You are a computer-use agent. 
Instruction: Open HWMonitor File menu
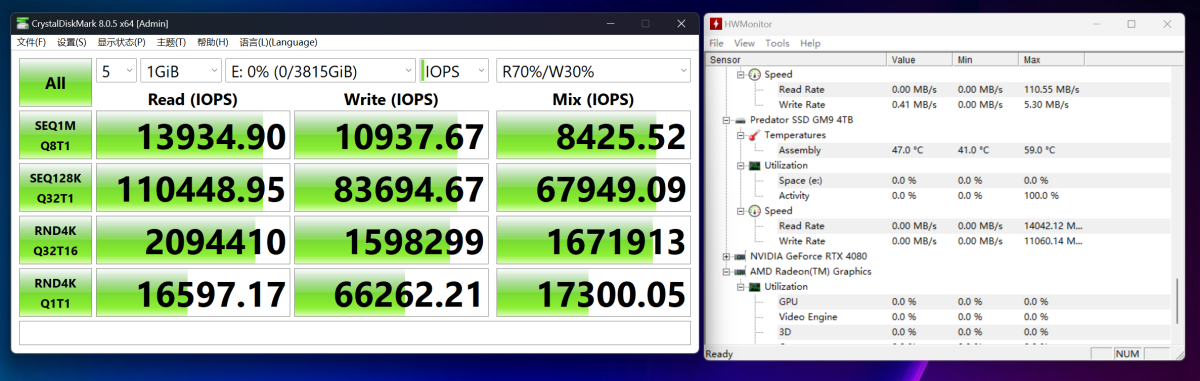716,43
